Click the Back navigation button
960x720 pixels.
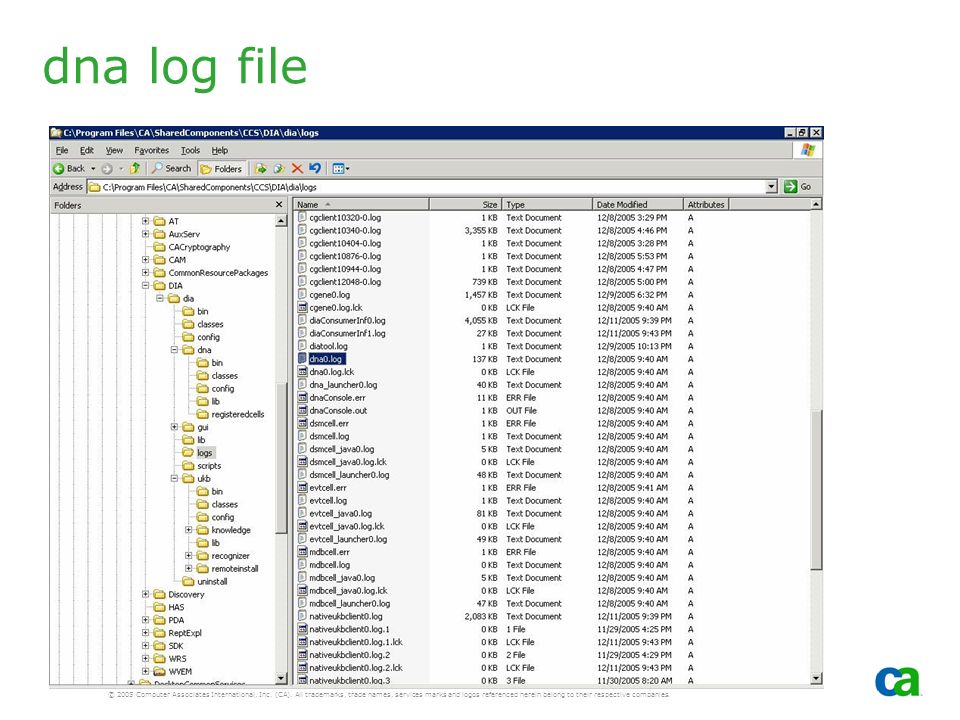pyautogui.click(x=69, y=168)
